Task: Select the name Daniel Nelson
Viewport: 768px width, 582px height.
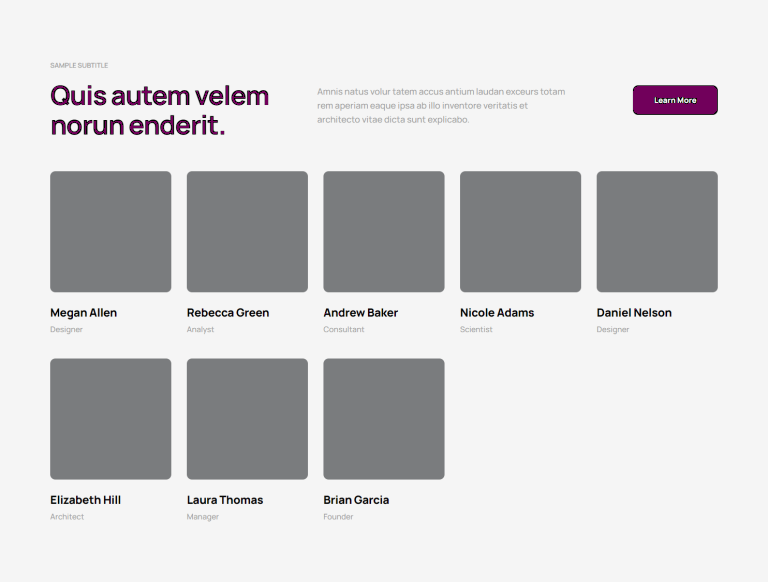Action: pyautogui.click(x=634, y=313)
